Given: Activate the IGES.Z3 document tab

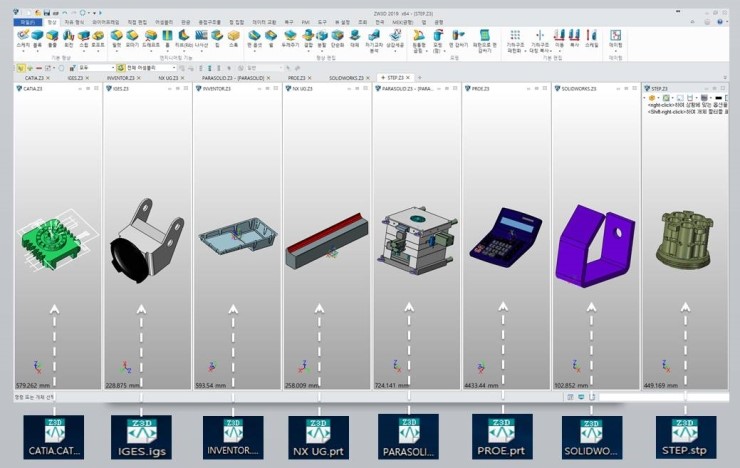Looking at the screenshot, I should [x=75, y=78].
